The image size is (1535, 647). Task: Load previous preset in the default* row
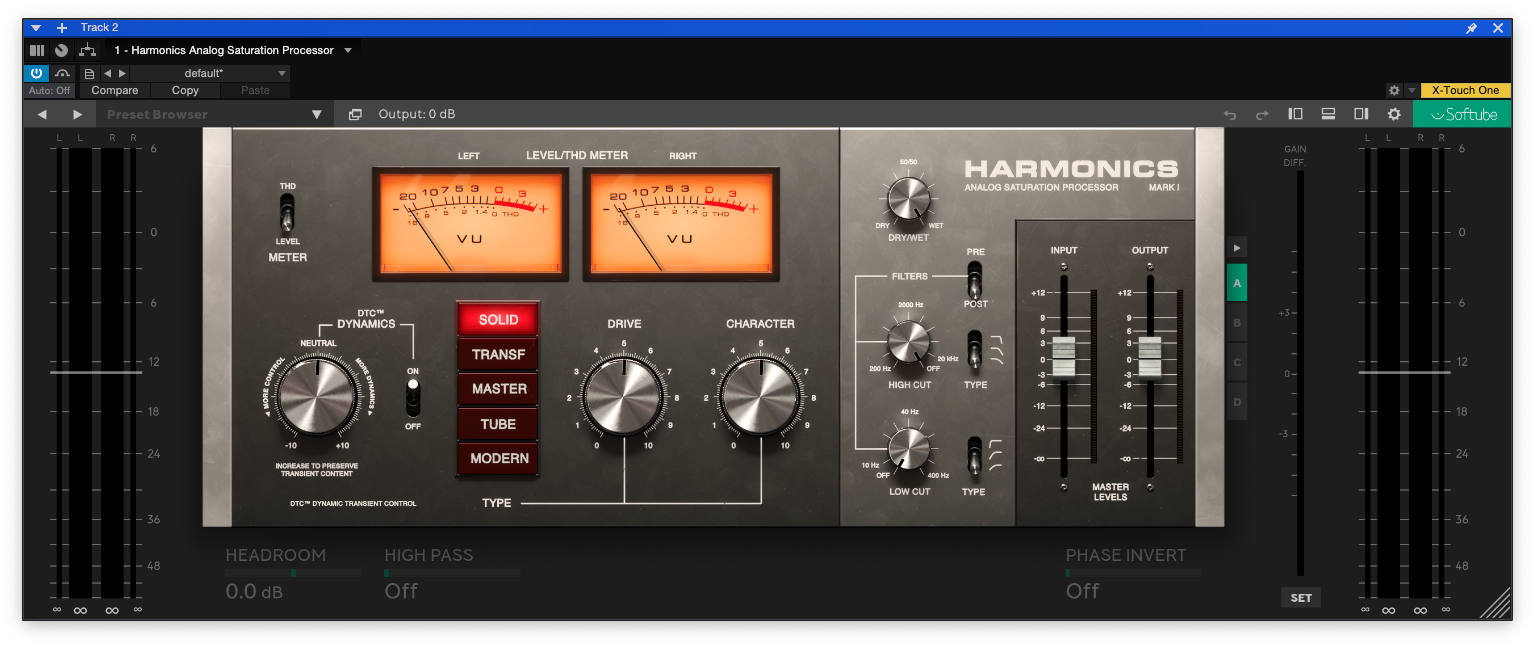coord(108,73)
